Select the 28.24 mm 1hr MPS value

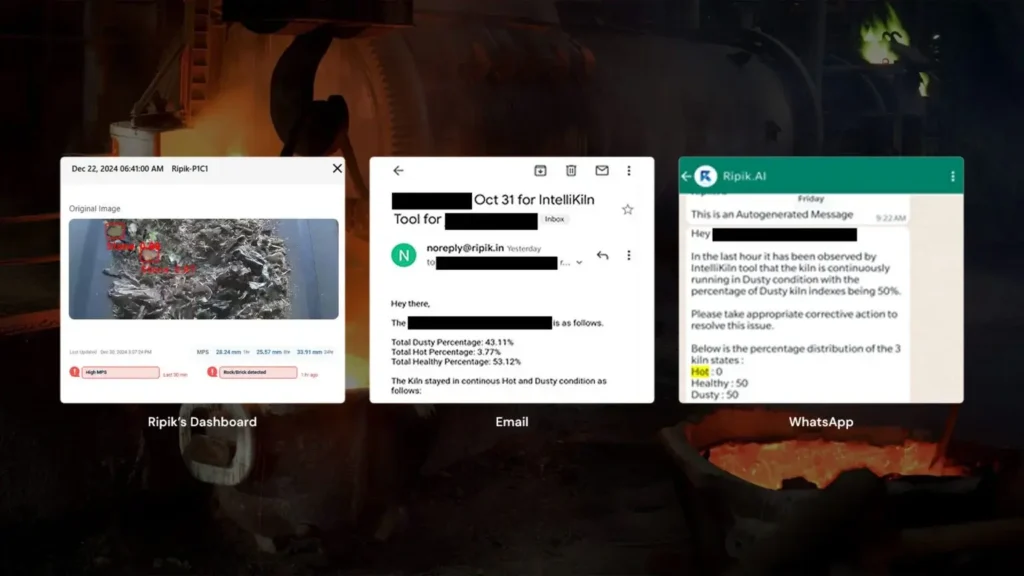coord(232,352)
